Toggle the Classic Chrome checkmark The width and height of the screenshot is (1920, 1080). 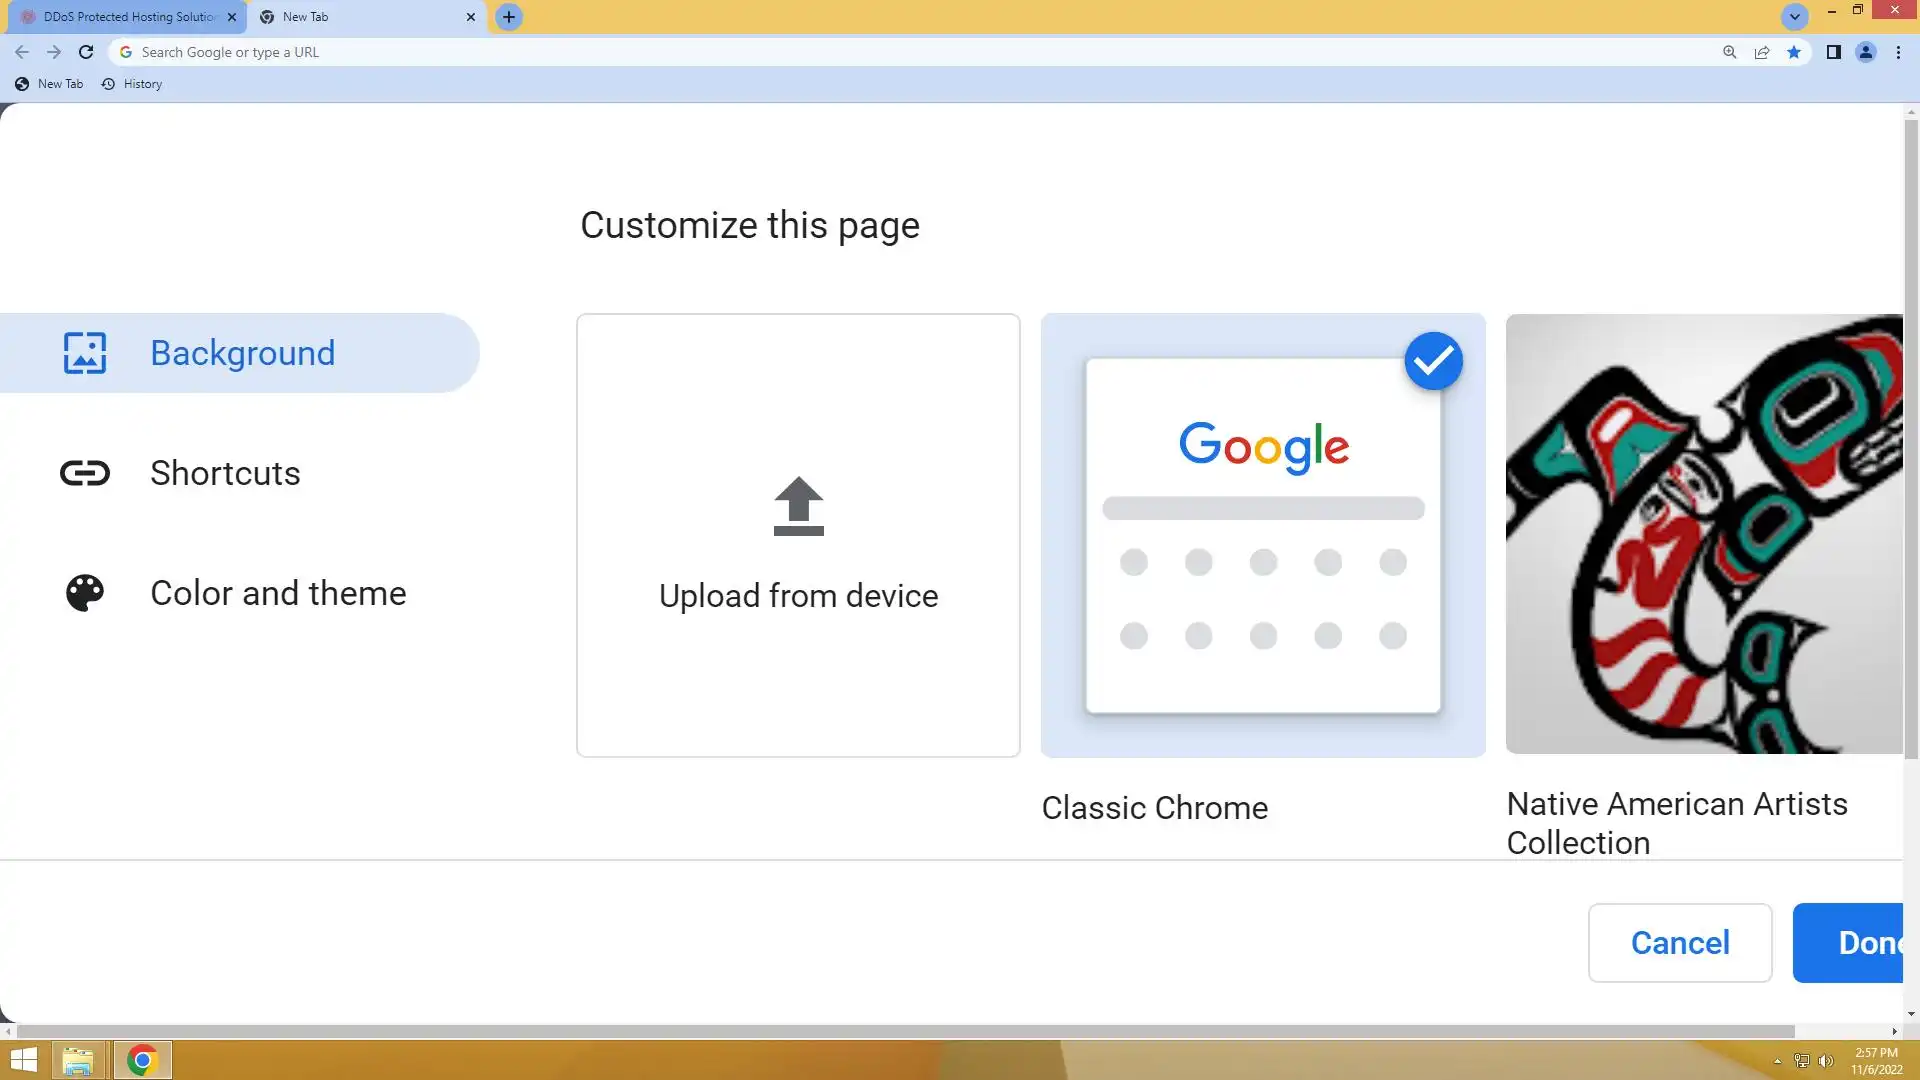click(1433, 361)
